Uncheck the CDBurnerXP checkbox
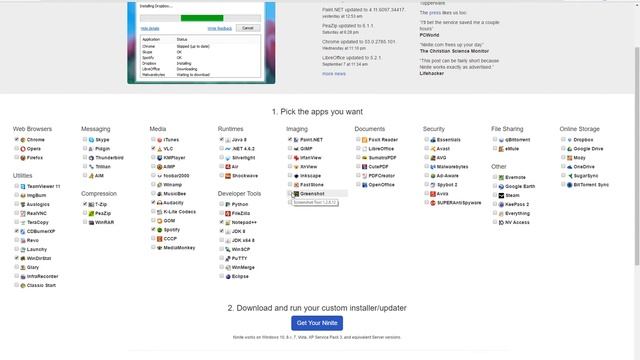The width and height of the screenshot is (640, 360). (x=17, y=231)
